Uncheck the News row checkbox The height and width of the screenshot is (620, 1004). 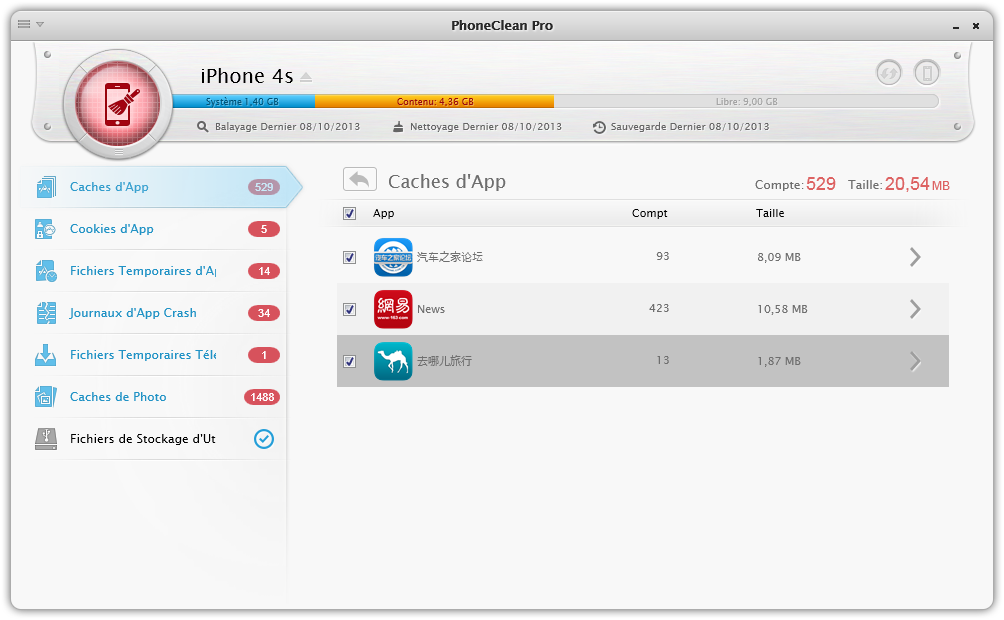350,309
